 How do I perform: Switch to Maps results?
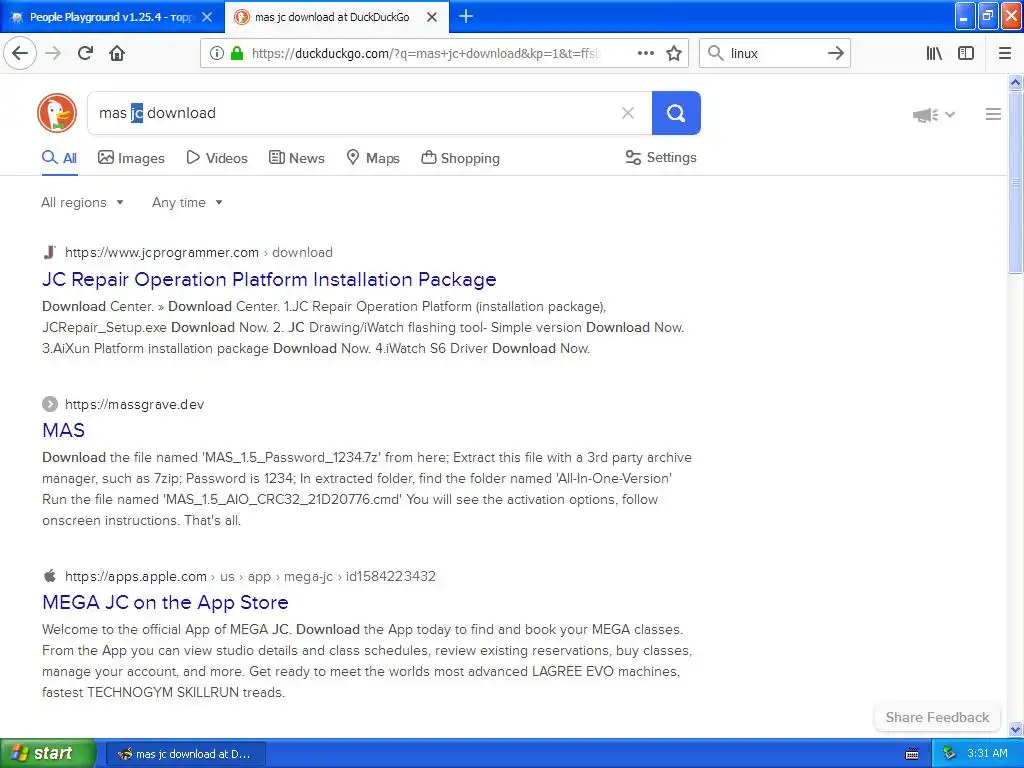[373, 158]
